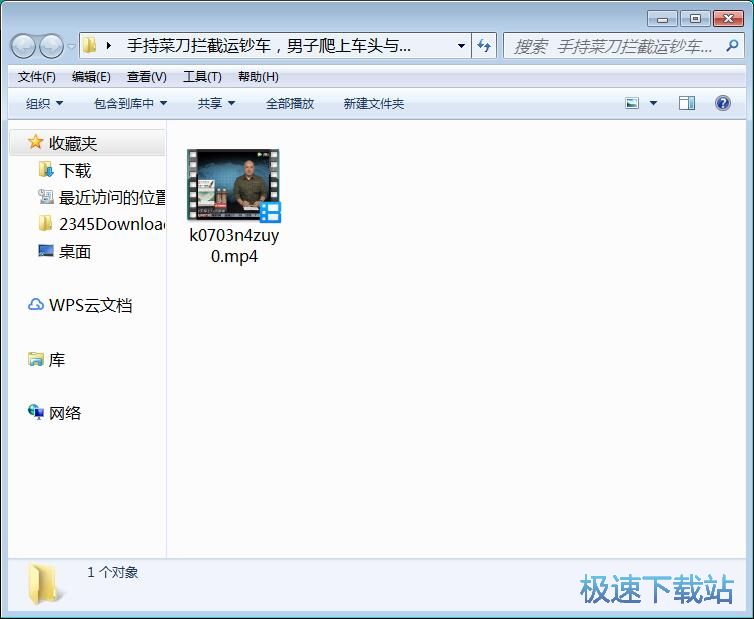Select 库 in navigation pane
Screen dimensions: 754x619
coord(57,359)
